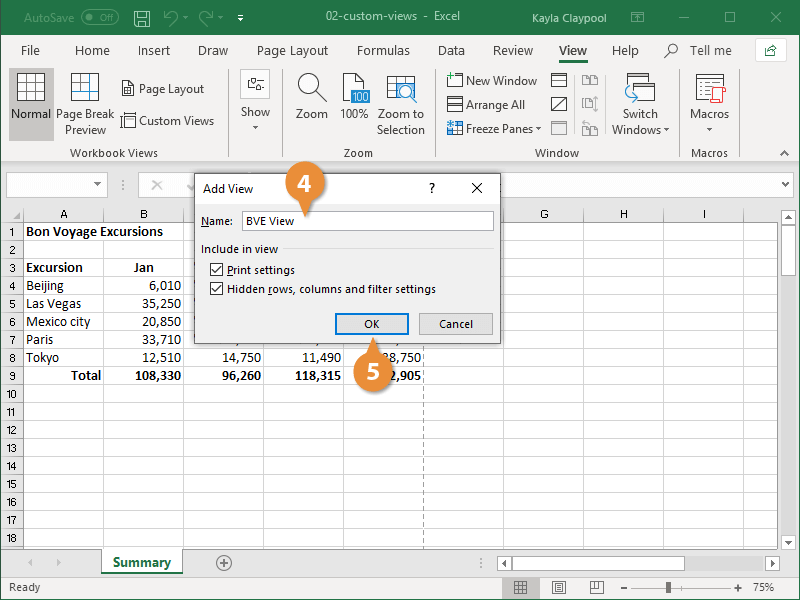This screenshot has width=800, height=600.
Task: Turn on the AutoSave toggle
Action: click(99, 18)
